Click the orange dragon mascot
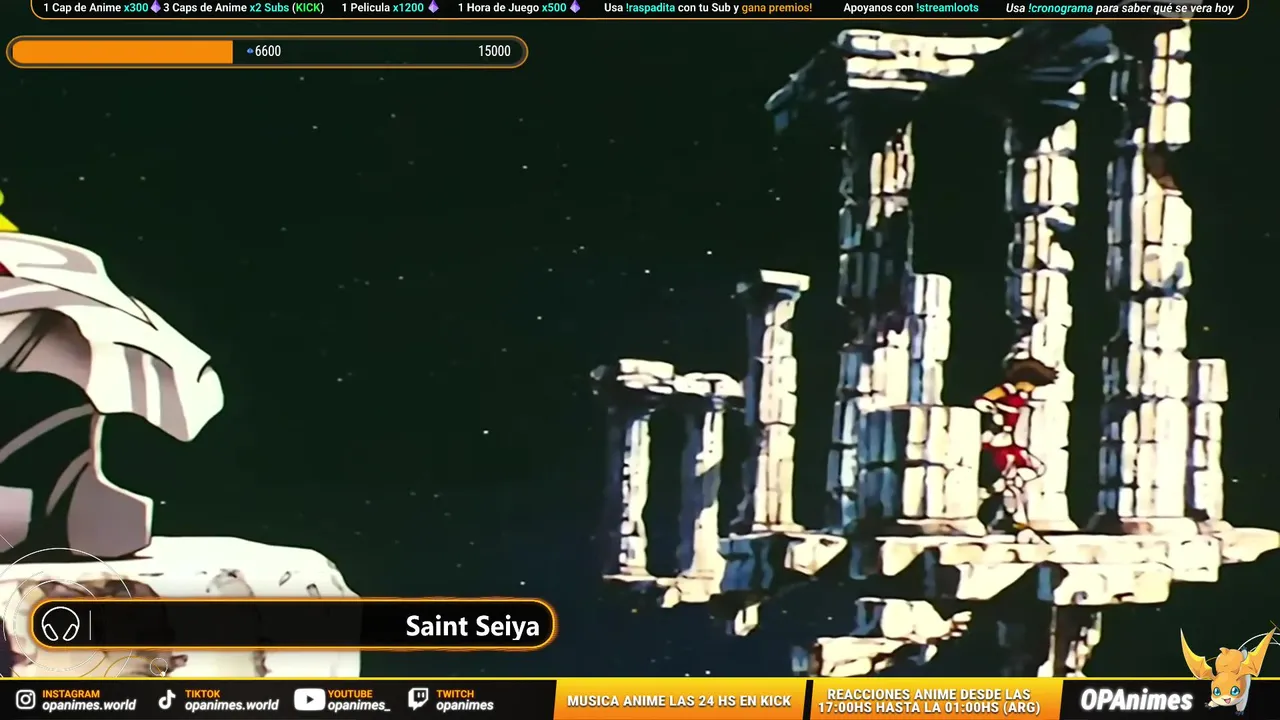Screen dimensions: 1280x720 point(1226,671)
